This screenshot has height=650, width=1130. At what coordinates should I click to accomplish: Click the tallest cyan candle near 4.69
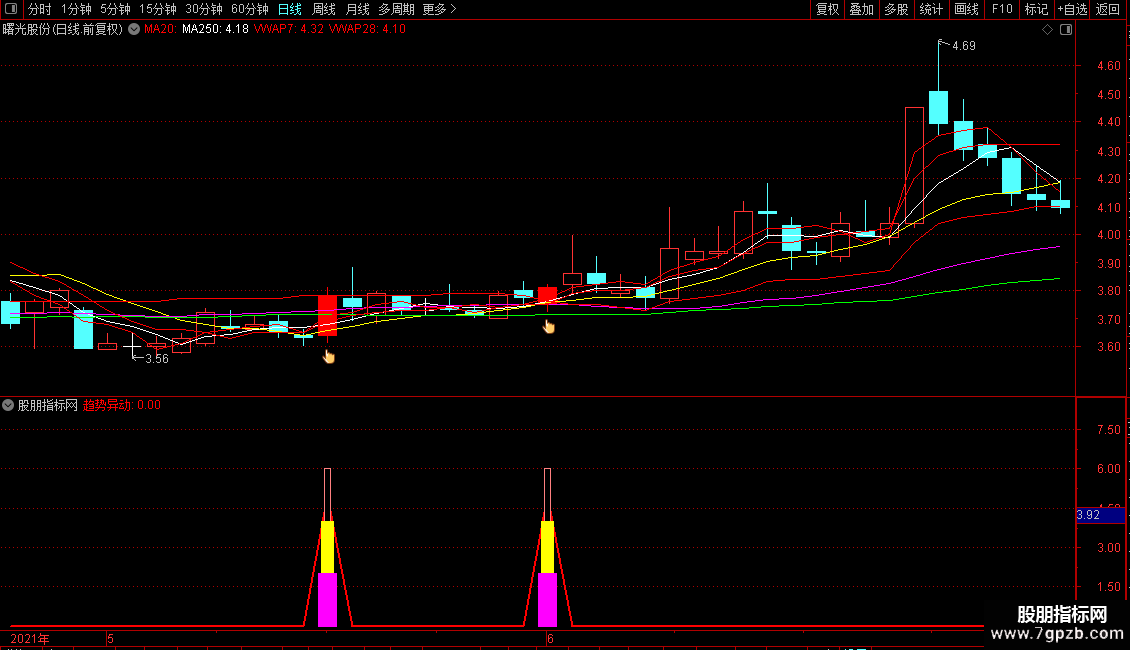pyautogui.click(x=938, y=107)
